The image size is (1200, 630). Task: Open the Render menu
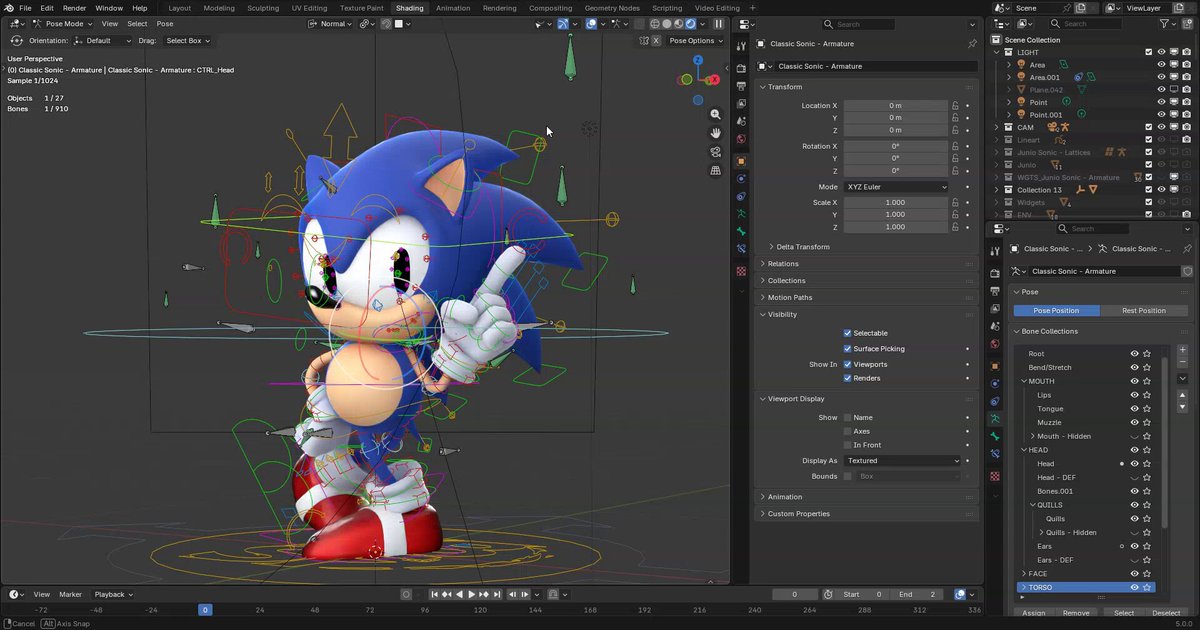[x=74, y=8]
